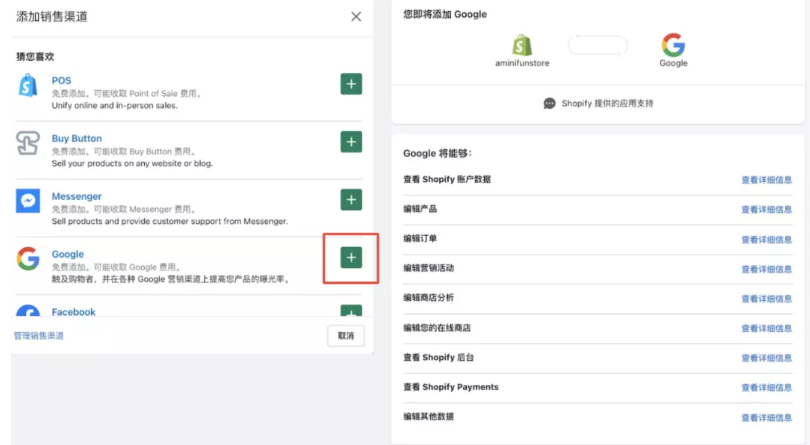The width and height of the screenshot is (810, 445).
Task: Click the Buy Button icon
Action: tap(28, 143)
